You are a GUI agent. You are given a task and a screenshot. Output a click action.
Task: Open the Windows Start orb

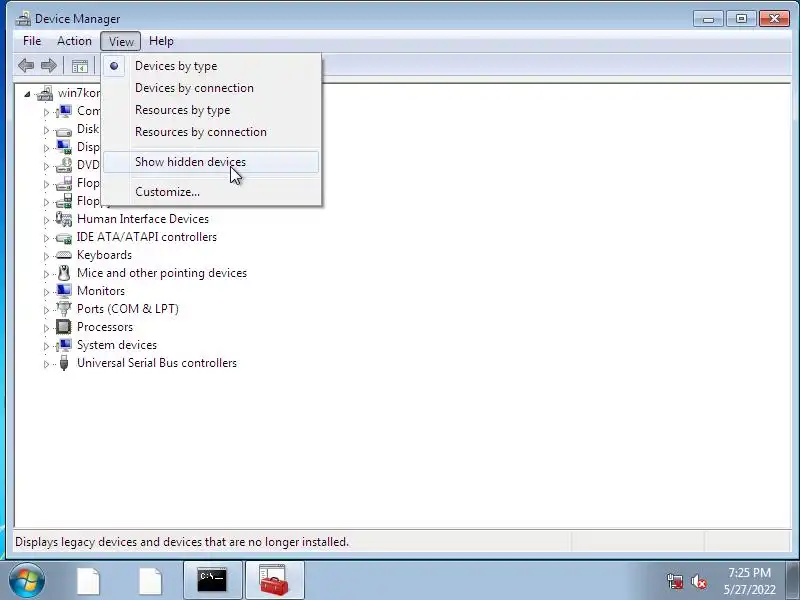tap(26, 580)
